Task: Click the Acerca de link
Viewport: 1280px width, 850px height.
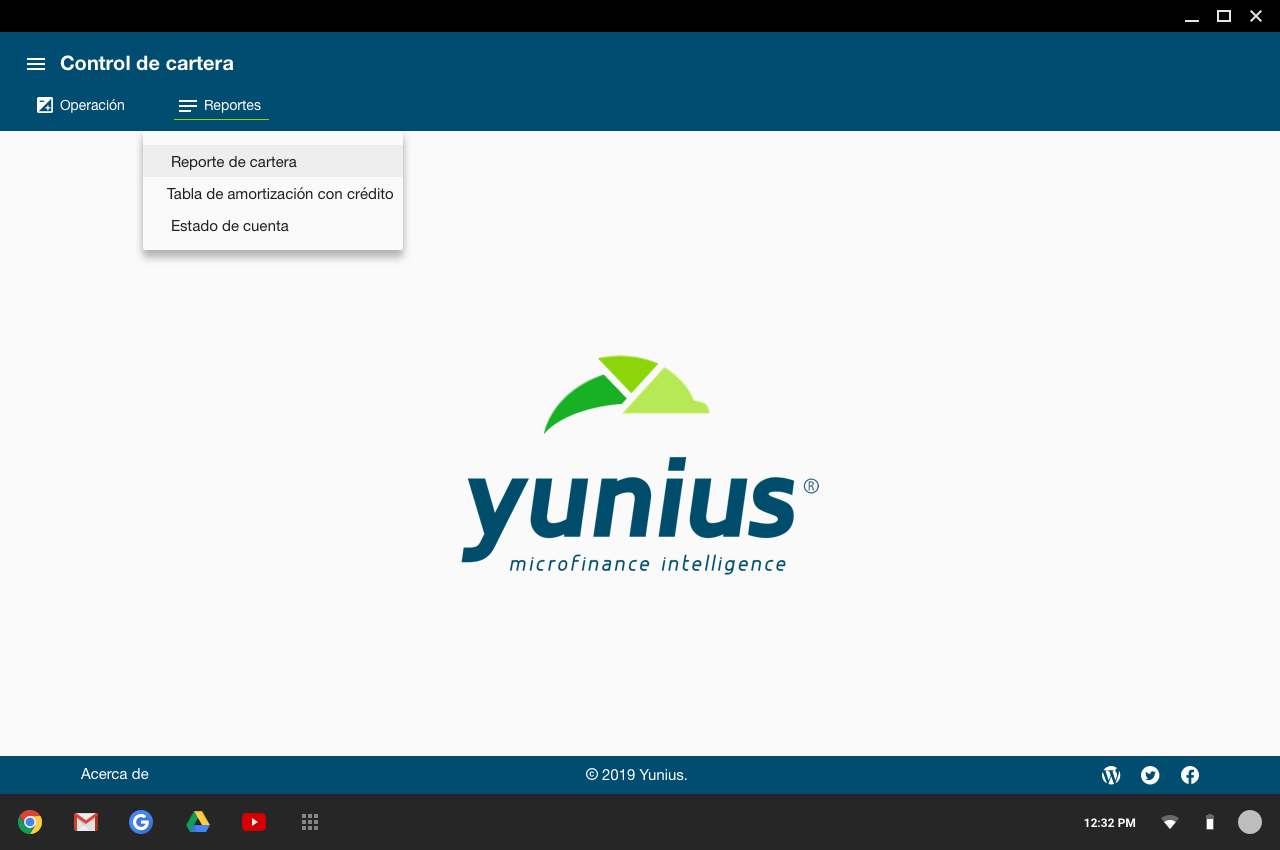Action: pos(115,774)
